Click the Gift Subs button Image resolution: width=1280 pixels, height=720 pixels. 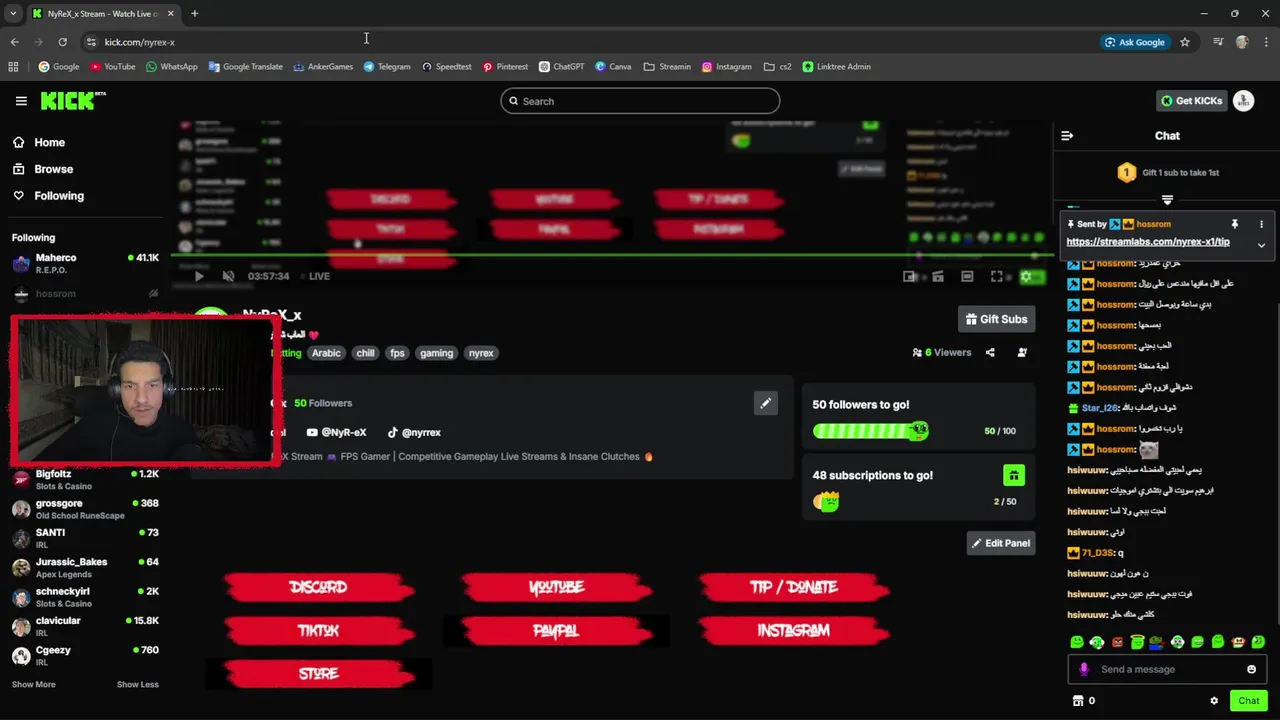click(996, 319)
